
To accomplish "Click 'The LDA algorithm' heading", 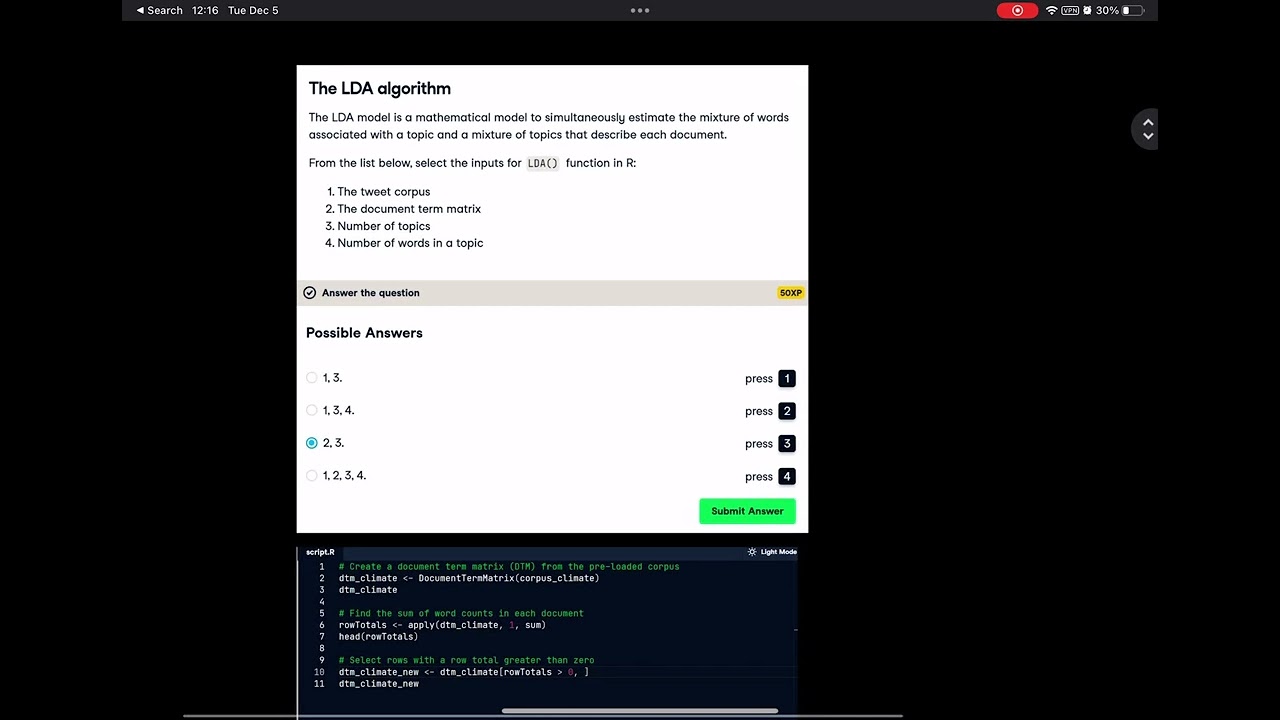I will pos(380,89).
